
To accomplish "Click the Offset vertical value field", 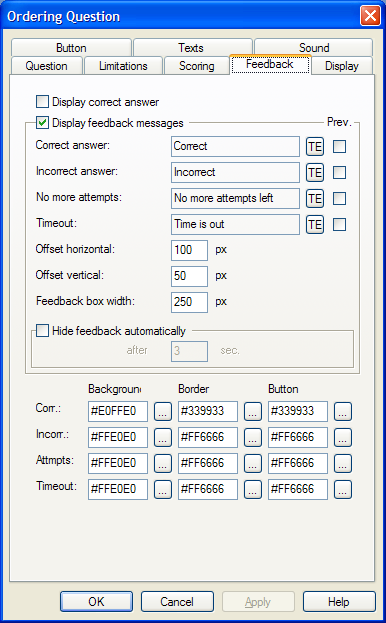I will pyautogui.click(x=189, y=276).
